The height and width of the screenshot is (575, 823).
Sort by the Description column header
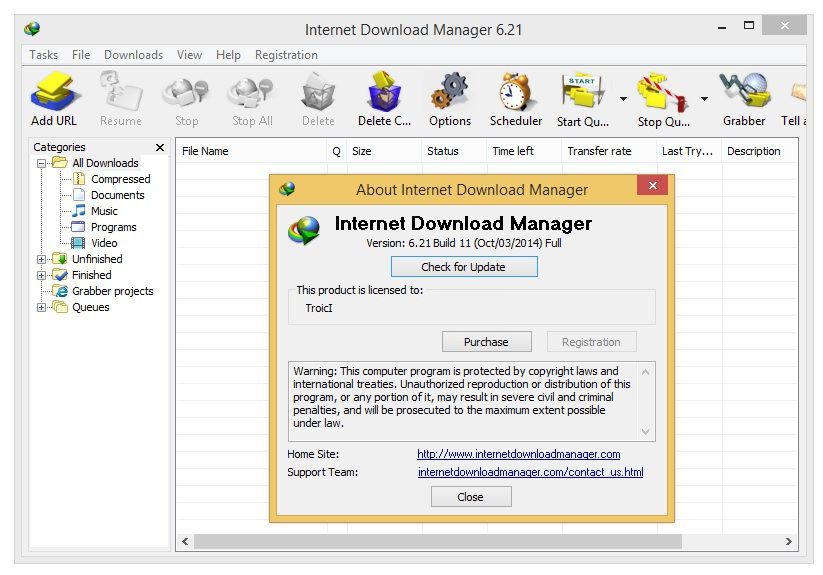pyautogui.click(x=759, y=151)
